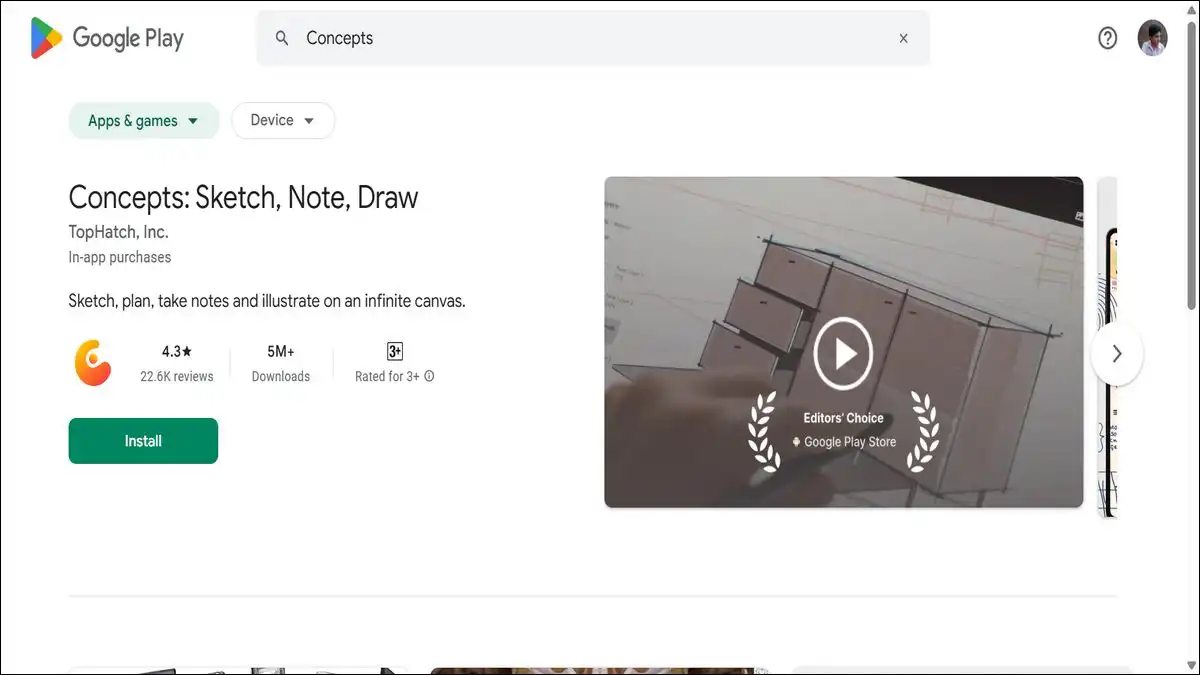Click the Editors' Choice label
Screen dimensions: 1200x675
pos(843,418)
